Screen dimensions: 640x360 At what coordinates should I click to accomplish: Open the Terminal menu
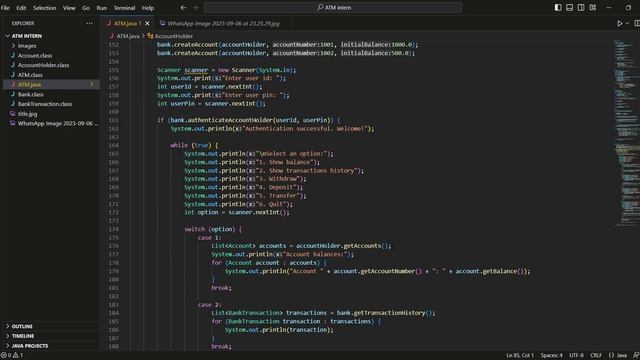pos(124,8)
